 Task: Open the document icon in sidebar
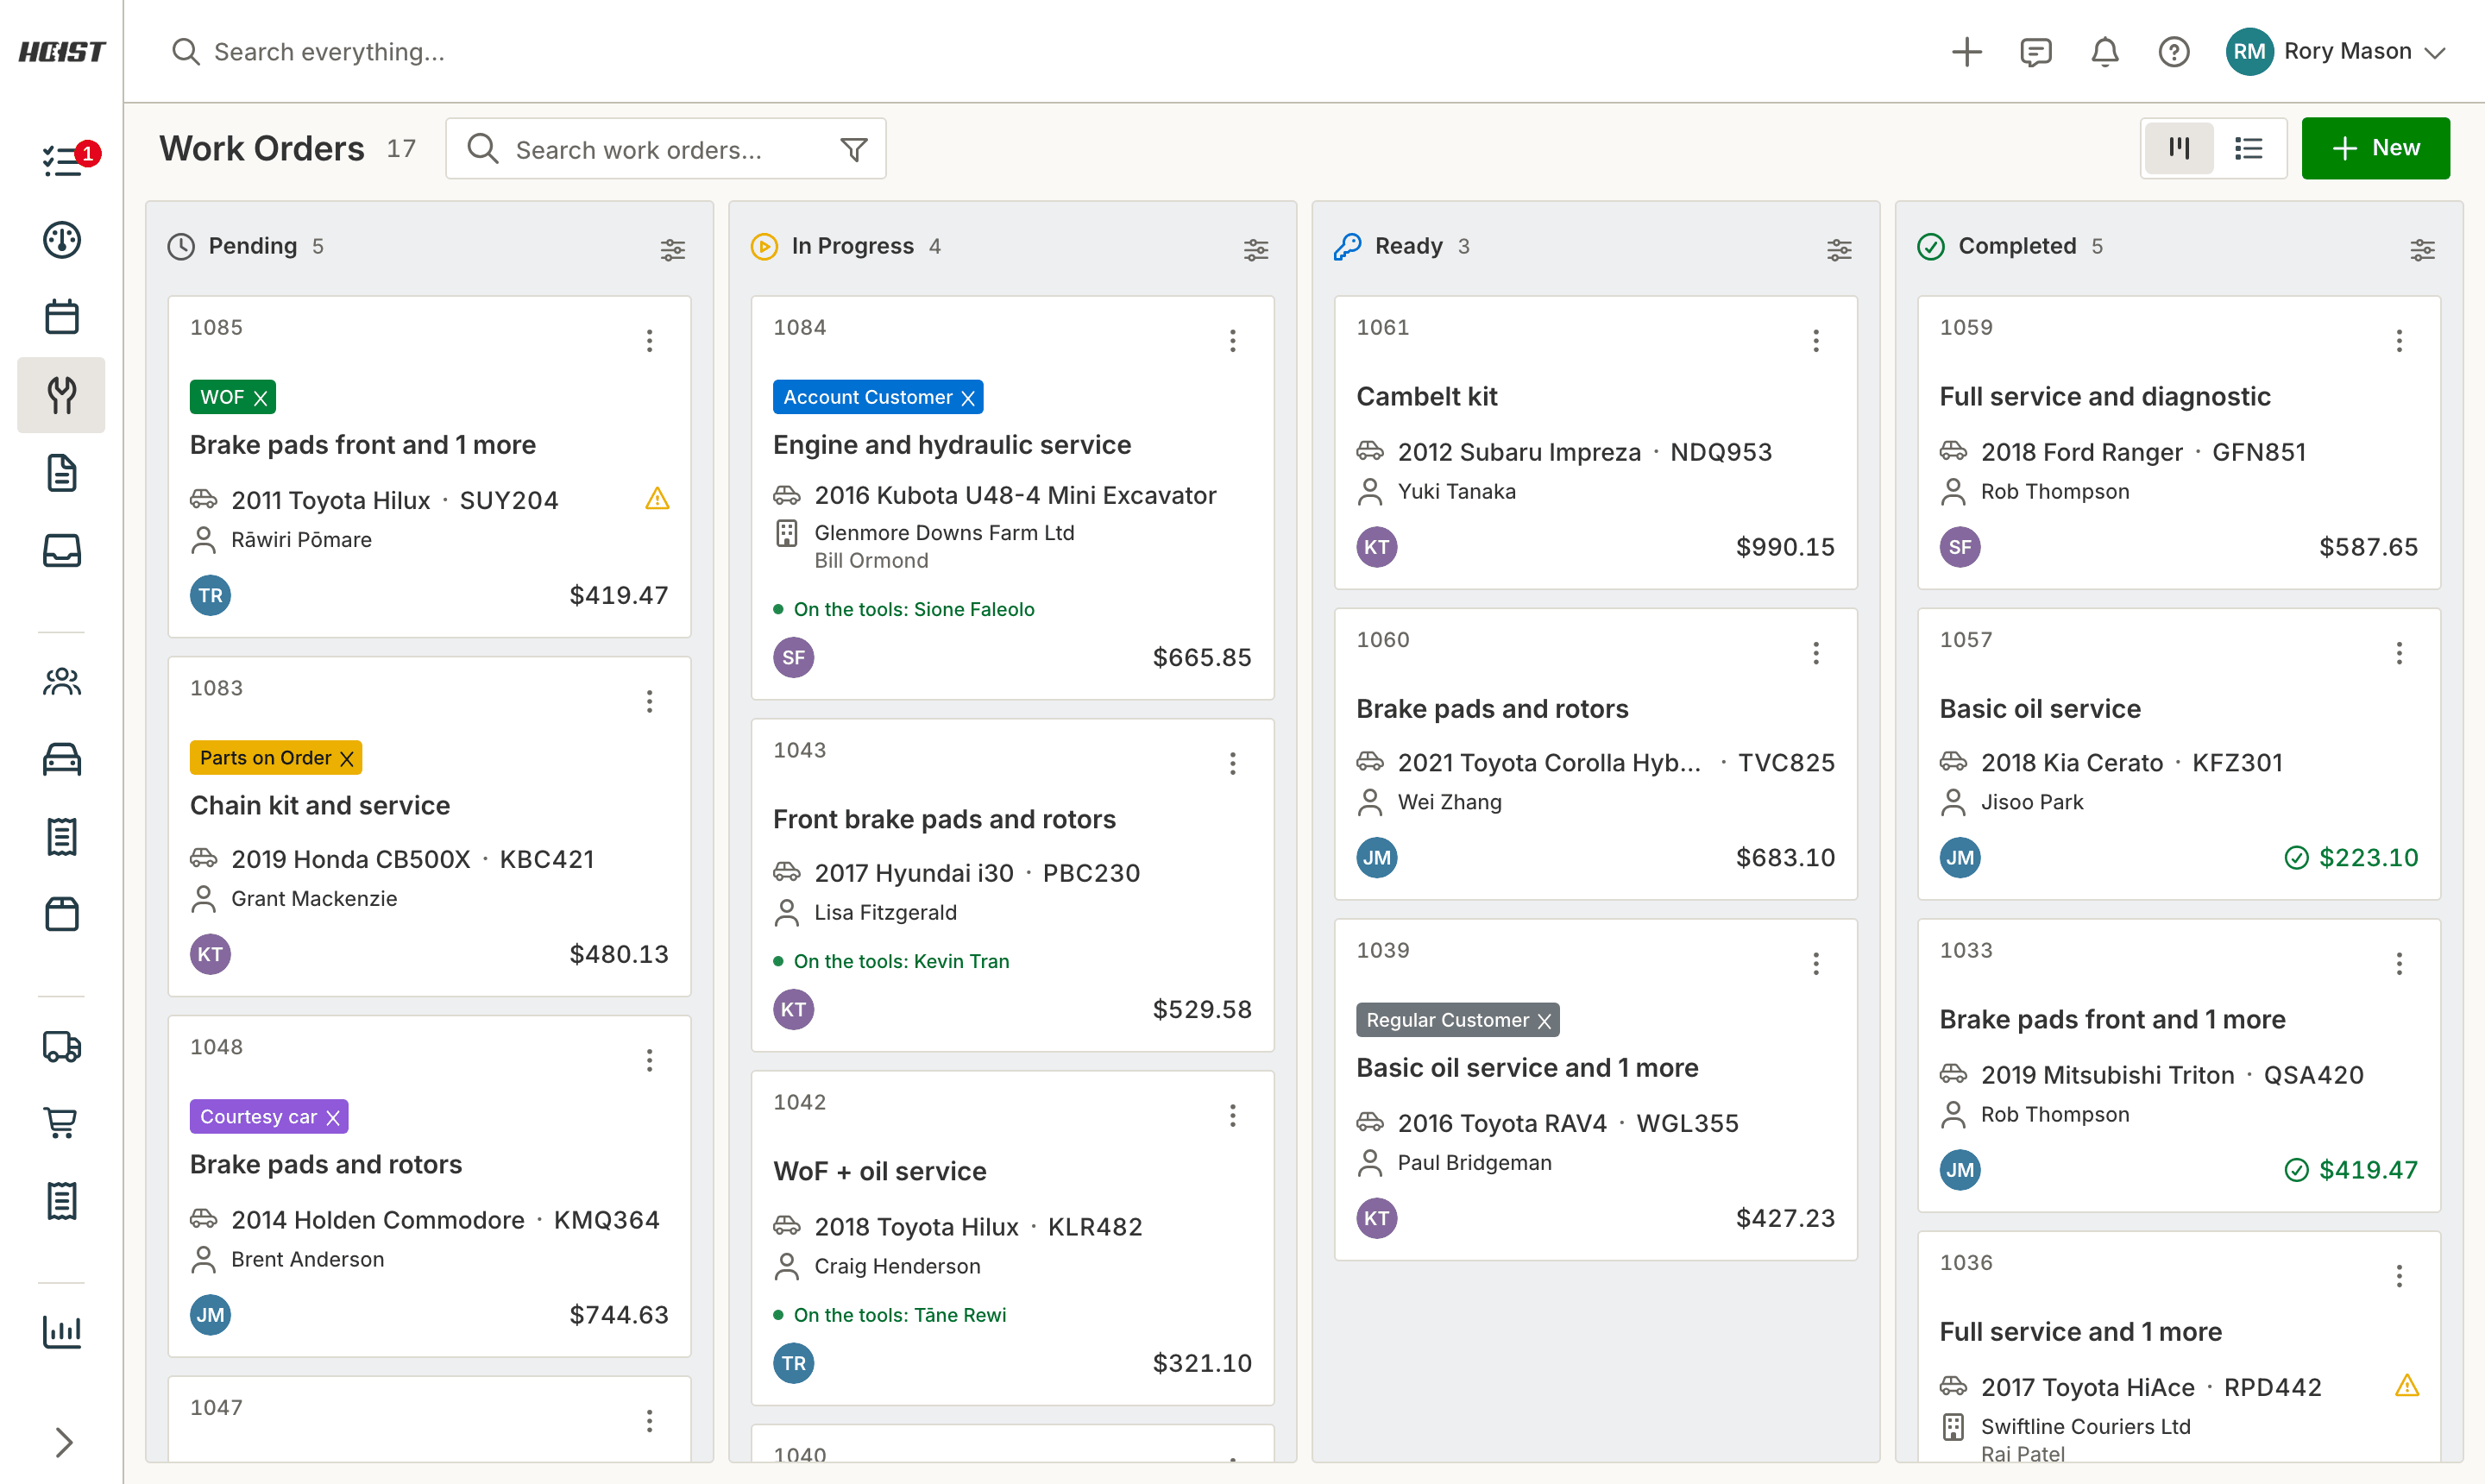[x=62, y=473]
